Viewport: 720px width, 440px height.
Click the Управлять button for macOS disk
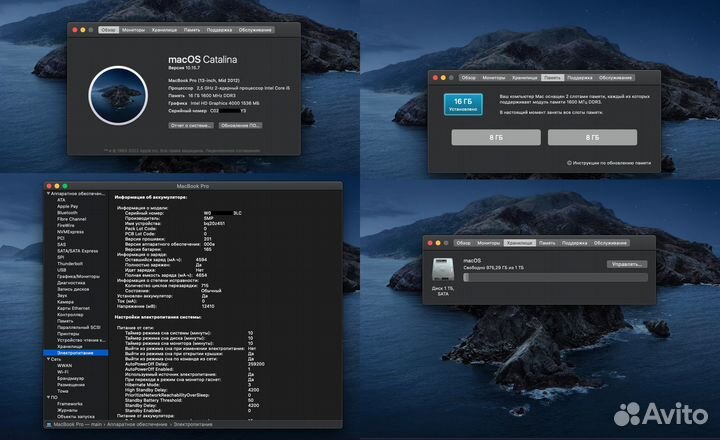[627, 264]
